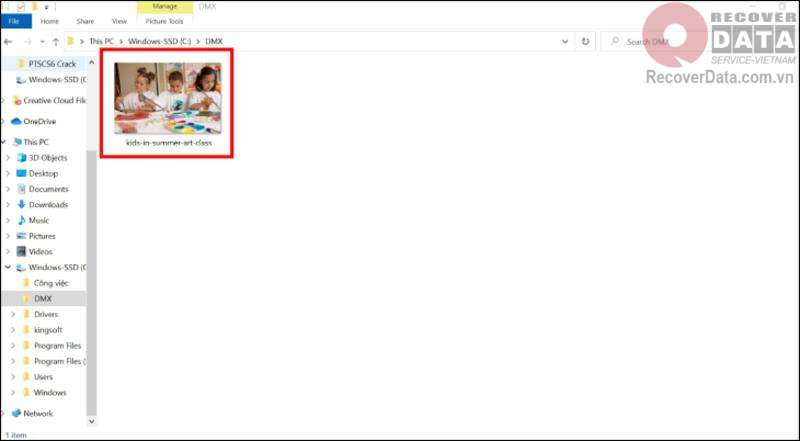Open the 3D Objects folder
Image resolution: width=800 pixels, height=441 pixels.
coord(47,158)
